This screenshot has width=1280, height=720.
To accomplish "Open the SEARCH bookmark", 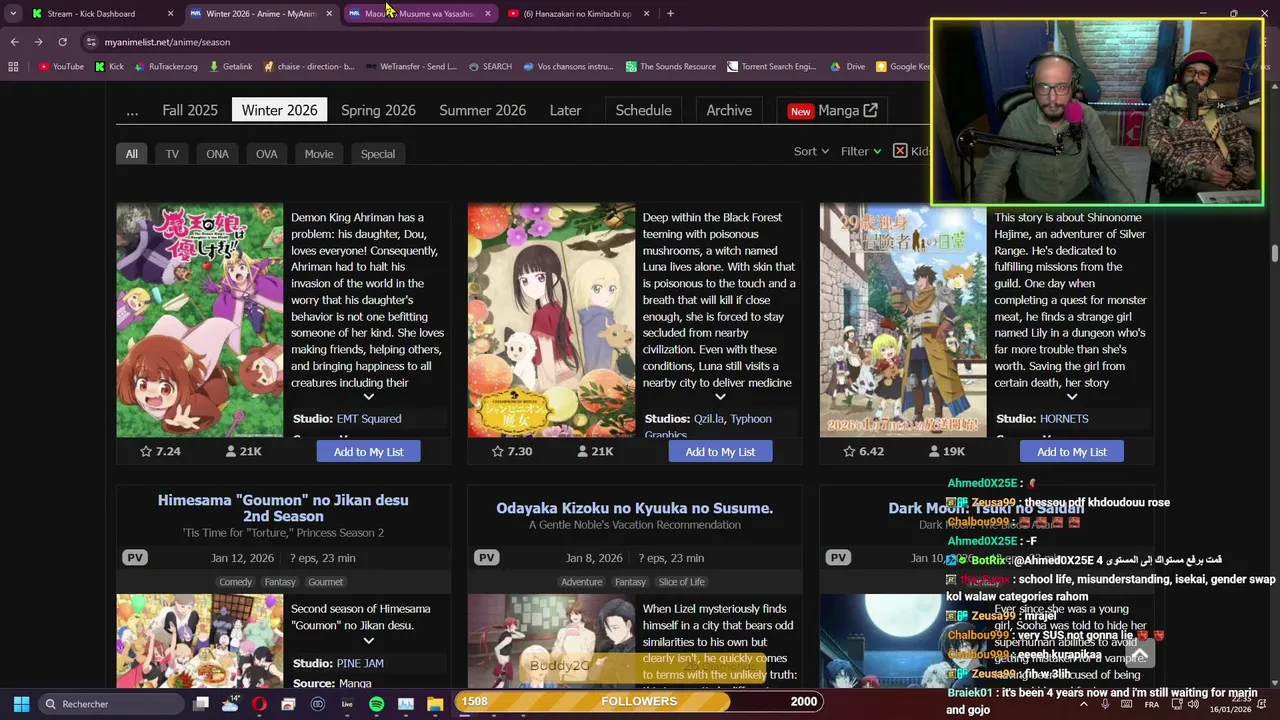I will click(489, 67).
